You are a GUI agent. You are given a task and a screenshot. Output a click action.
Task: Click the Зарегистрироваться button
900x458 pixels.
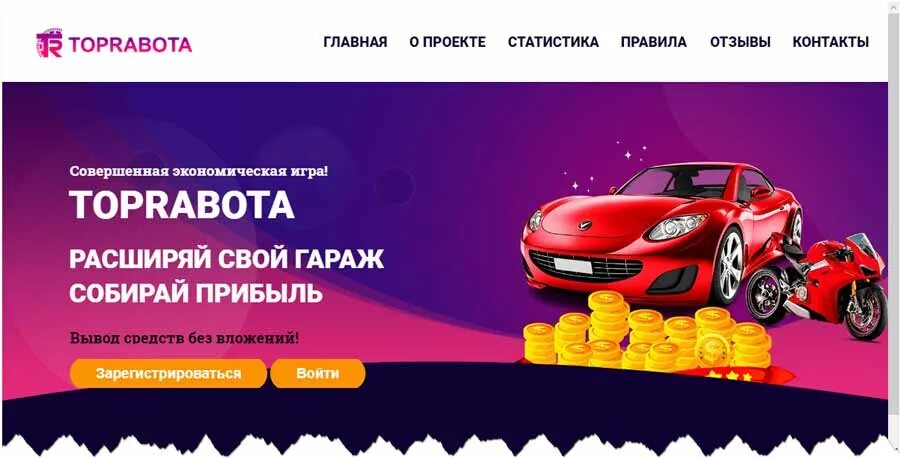click(x=168, y=374)
